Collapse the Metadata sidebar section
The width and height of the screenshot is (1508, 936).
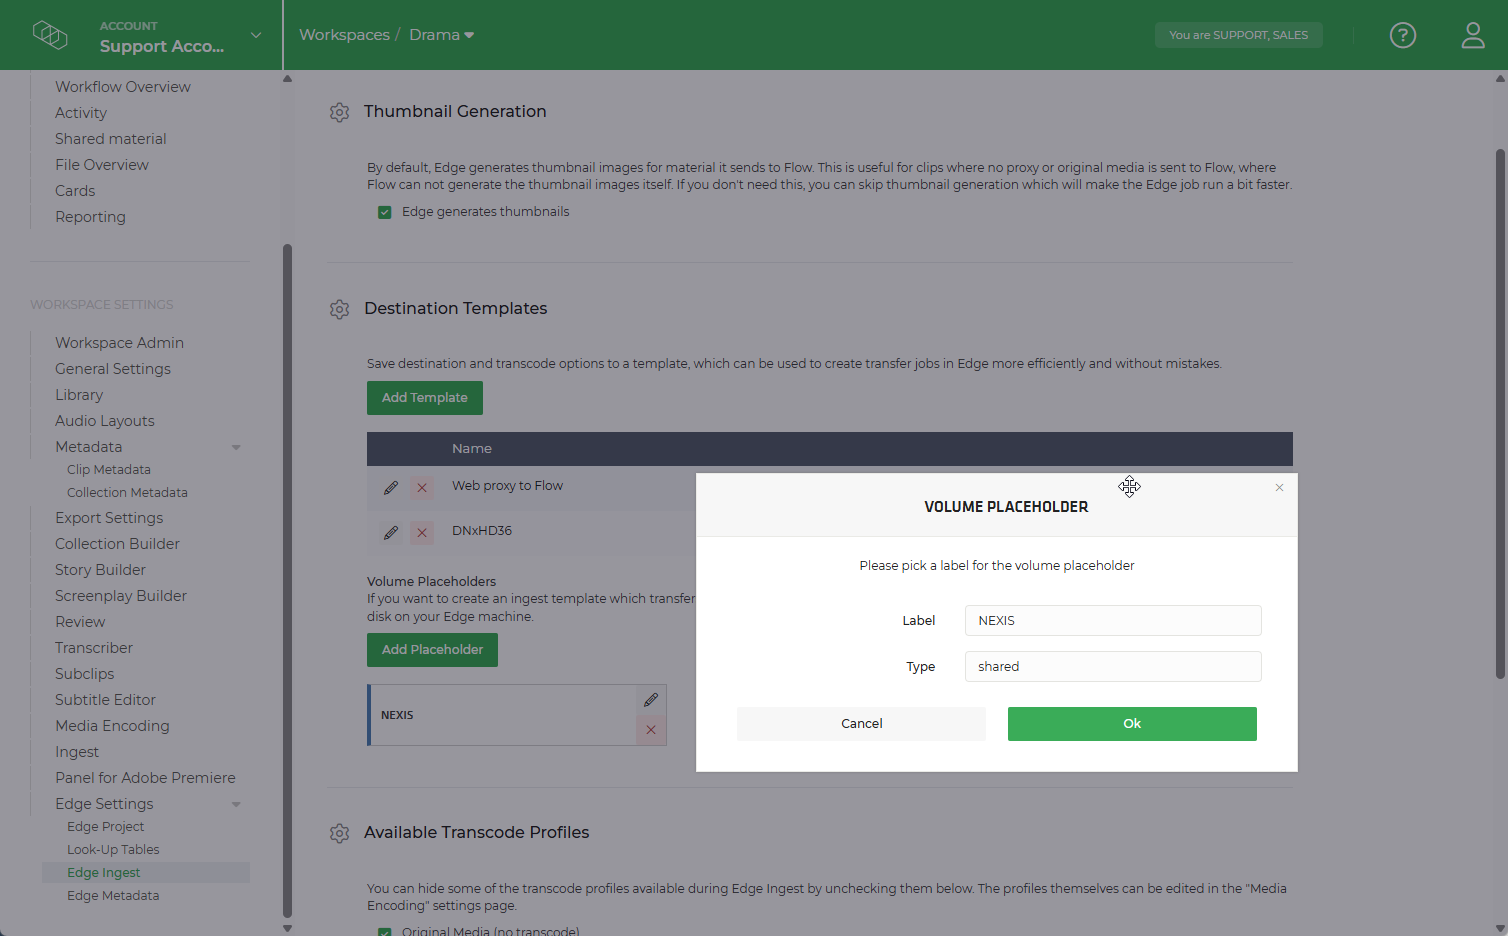[236, 447]
